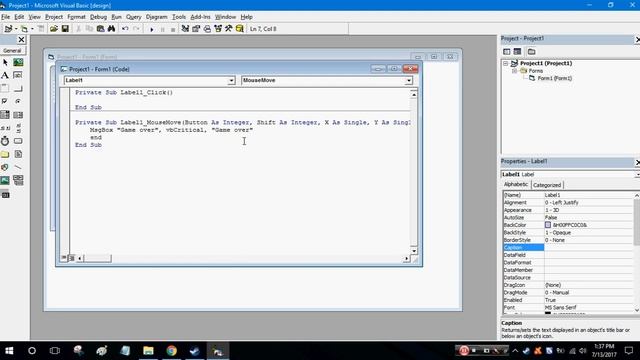This screenshot has height=360, width=640.
Task: Open the Add-Ins menu
Action: [200, 17]
